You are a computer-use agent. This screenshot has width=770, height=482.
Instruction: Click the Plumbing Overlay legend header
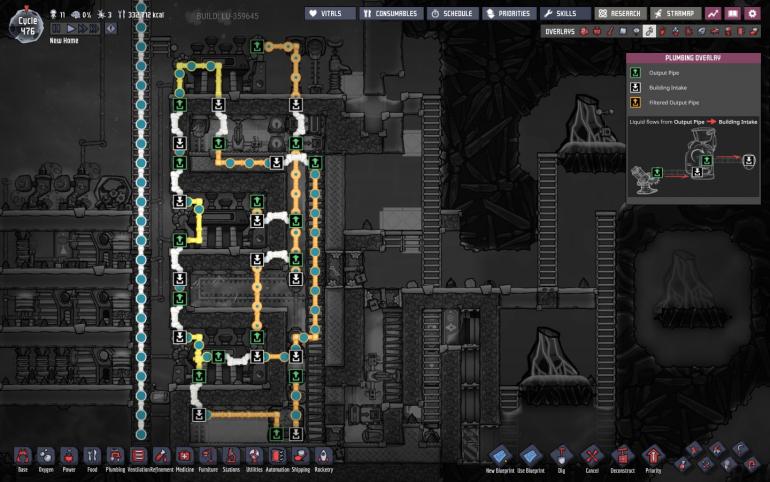coord(693,58)
